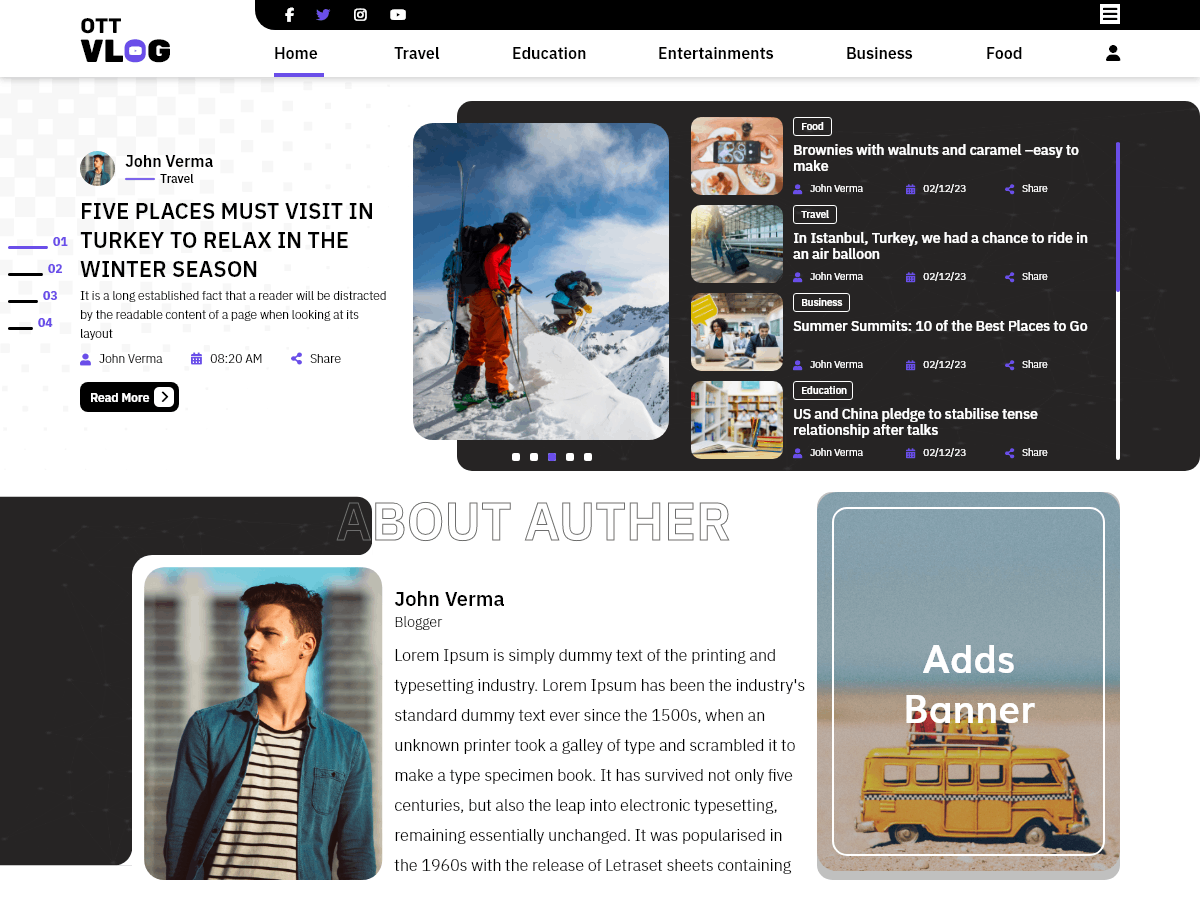
Task: Click the YouTube channel icon
Action: 397,14
